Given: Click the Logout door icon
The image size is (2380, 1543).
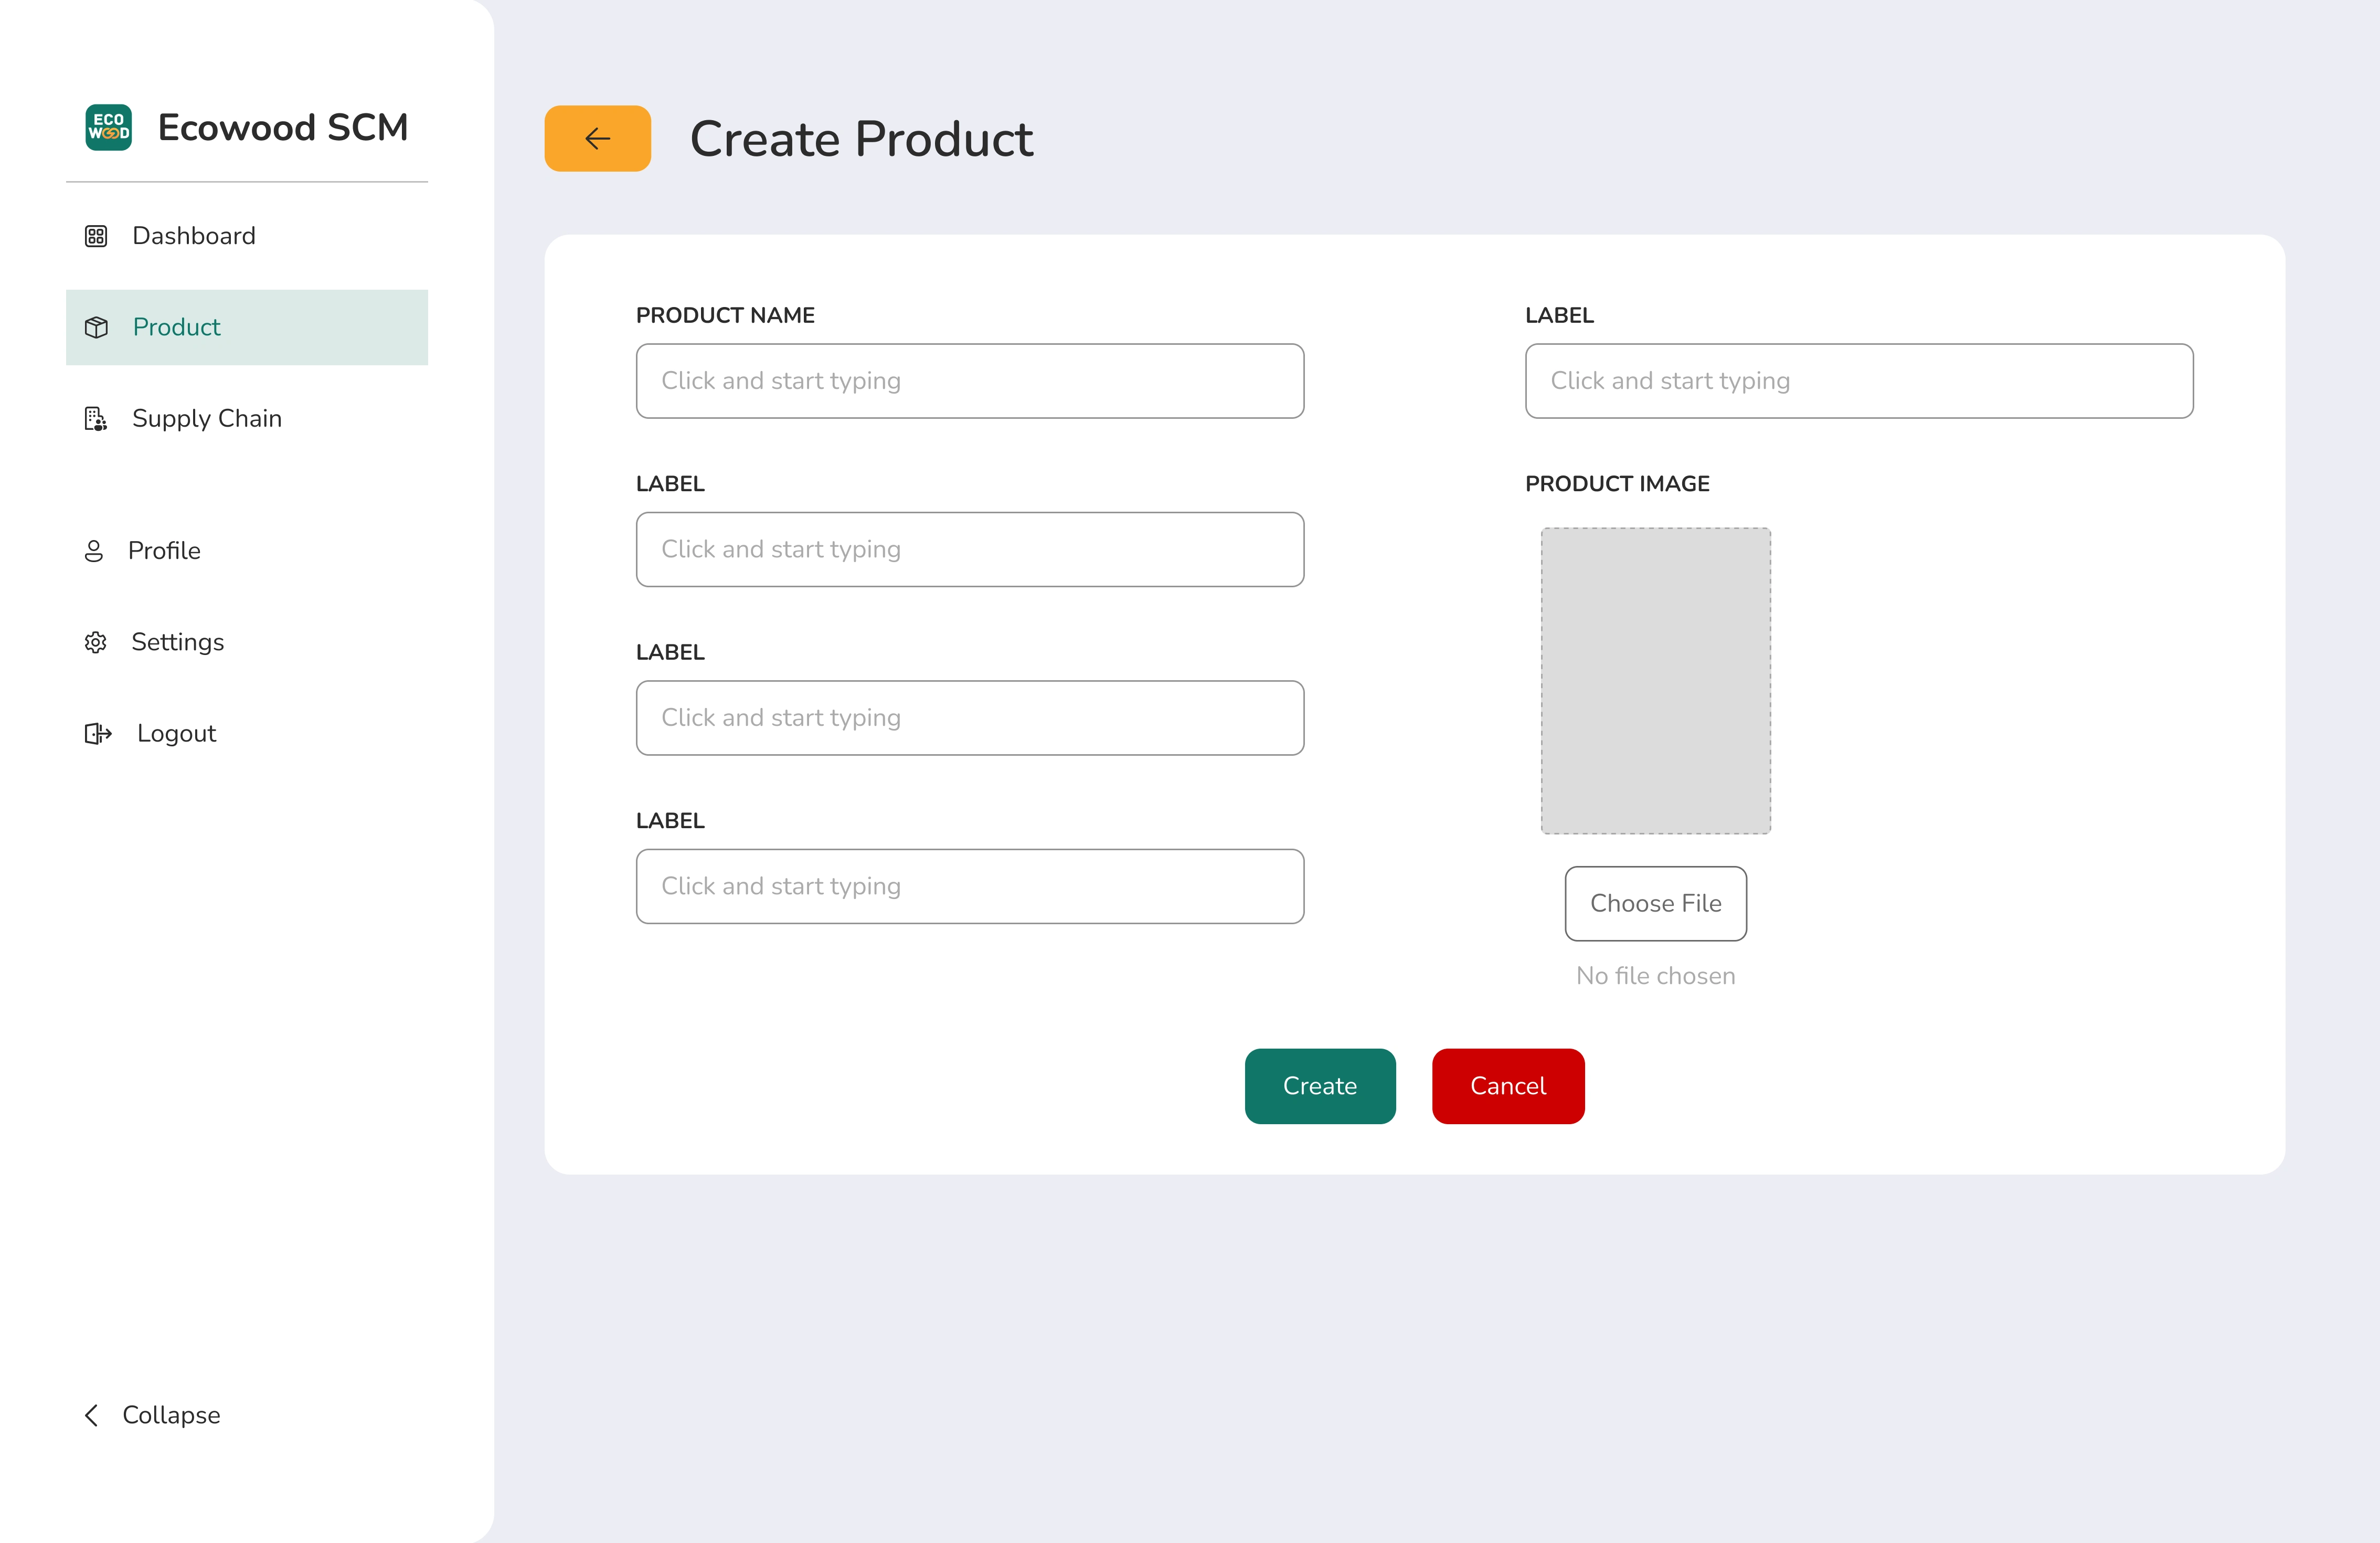Looking at the screenshot, I should tap(98, 734).
